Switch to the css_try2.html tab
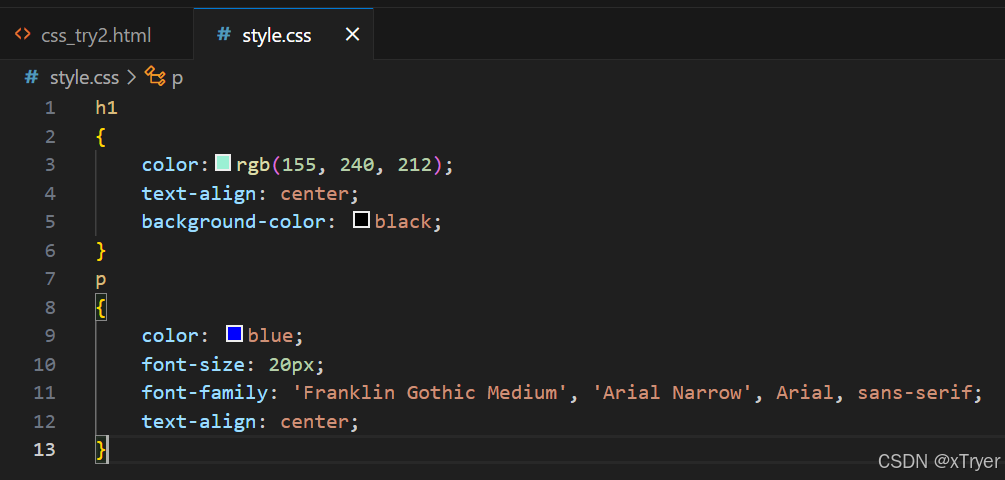This screenshot has height=480, width=1005. point(96,35)
